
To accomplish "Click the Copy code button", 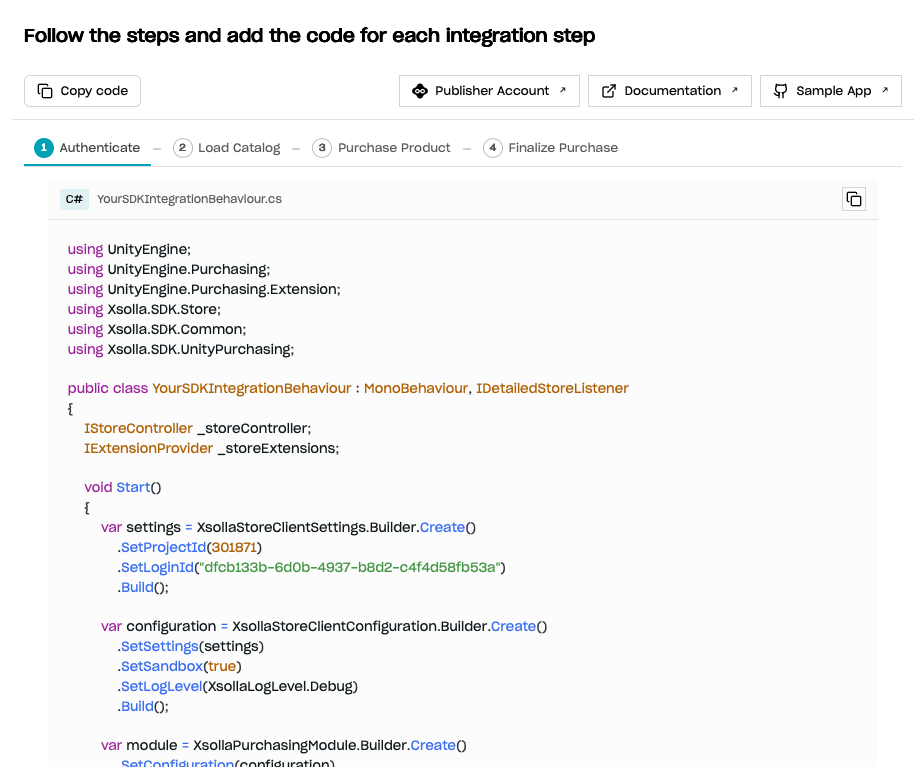I will point(82,91).
